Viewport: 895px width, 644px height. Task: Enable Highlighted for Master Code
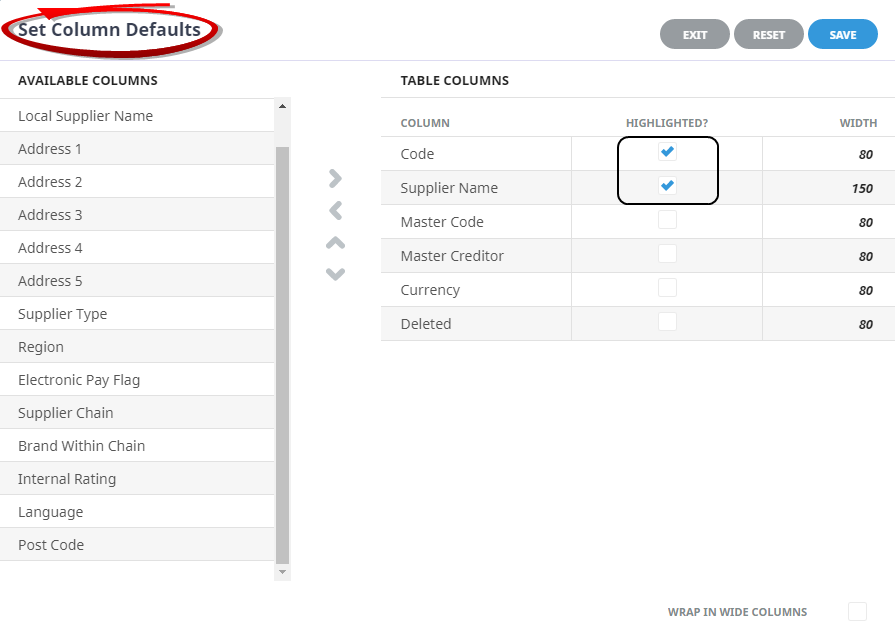[x=667, y=220]
